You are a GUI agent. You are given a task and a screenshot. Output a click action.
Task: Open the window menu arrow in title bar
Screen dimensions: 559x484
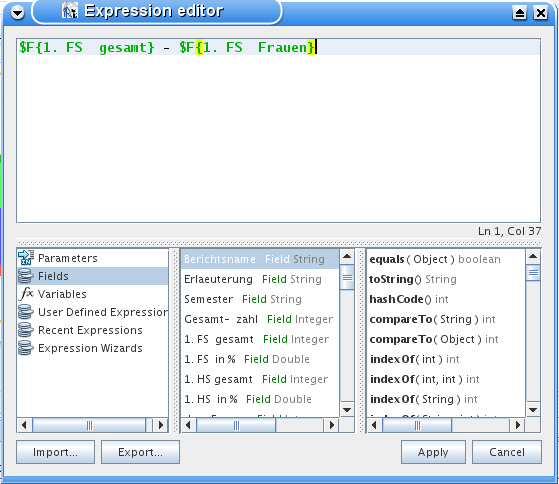(x=17, y=13)
